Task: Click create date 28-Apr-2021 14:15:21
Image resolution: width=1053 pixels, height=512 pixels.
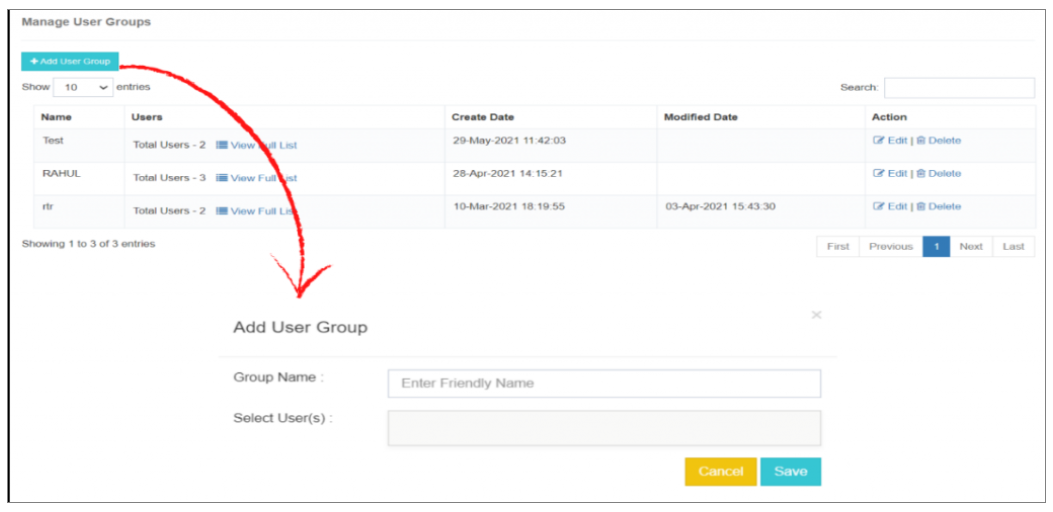Action: (x=507, y=173)
